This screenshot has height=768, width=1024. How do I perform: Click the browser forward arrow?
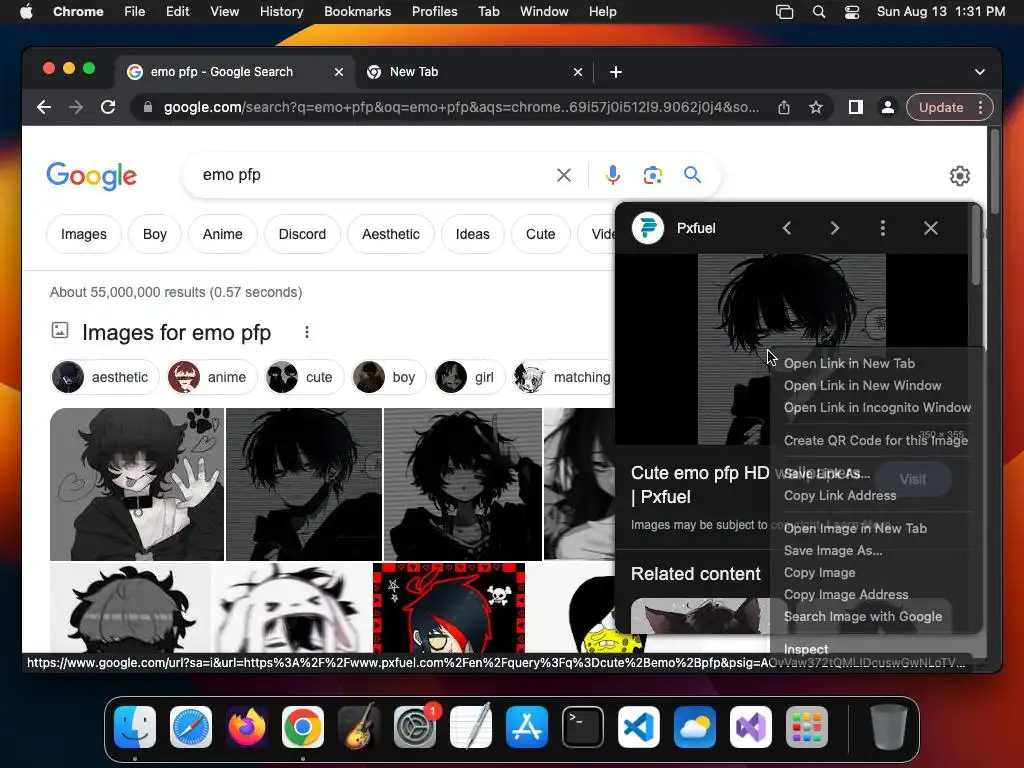click(x=76, y=107)
